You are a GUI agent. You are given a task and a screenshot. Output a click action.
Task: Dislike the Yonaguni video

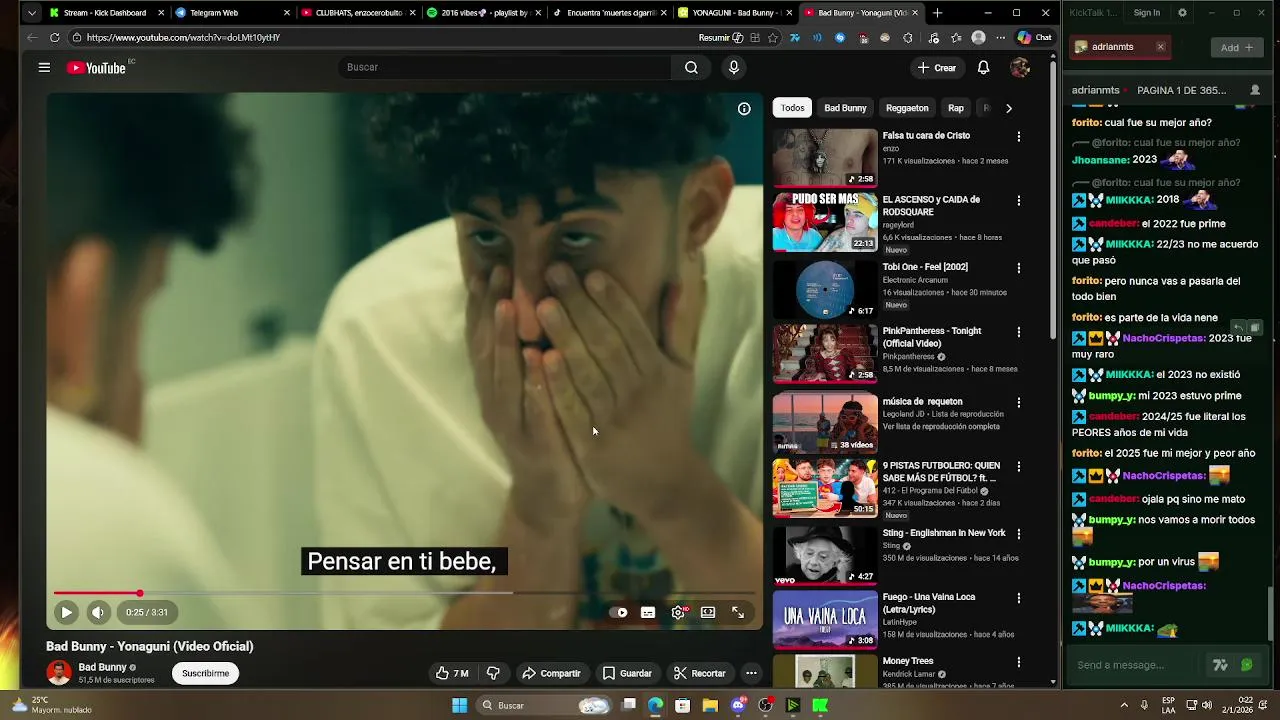click(x=493, y=673)
